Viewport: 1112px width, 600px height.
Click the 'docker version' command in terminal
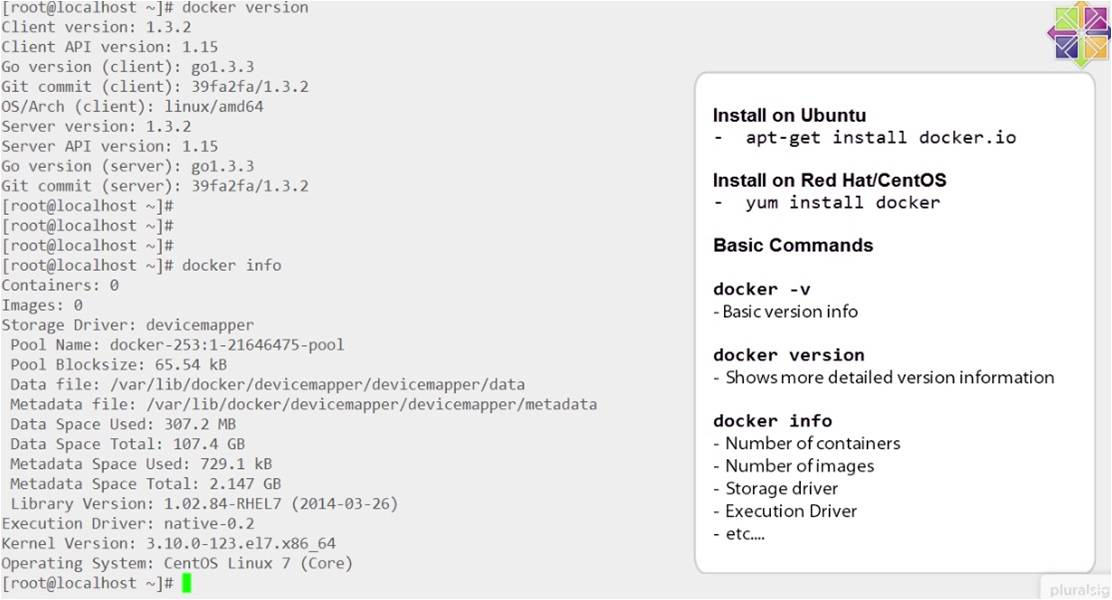(x=245, y=8)
